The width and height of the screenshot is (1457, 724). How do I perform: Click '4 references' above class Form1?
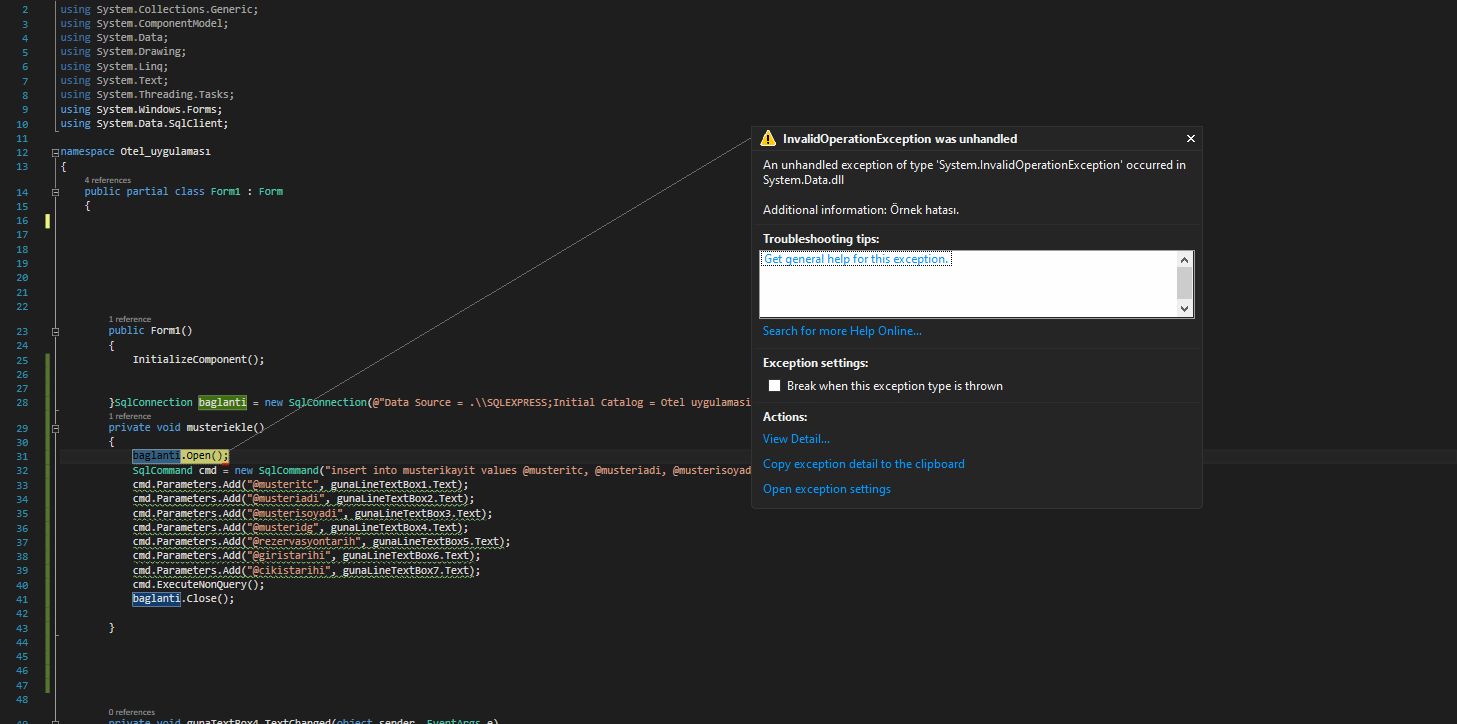click(108, 180)
